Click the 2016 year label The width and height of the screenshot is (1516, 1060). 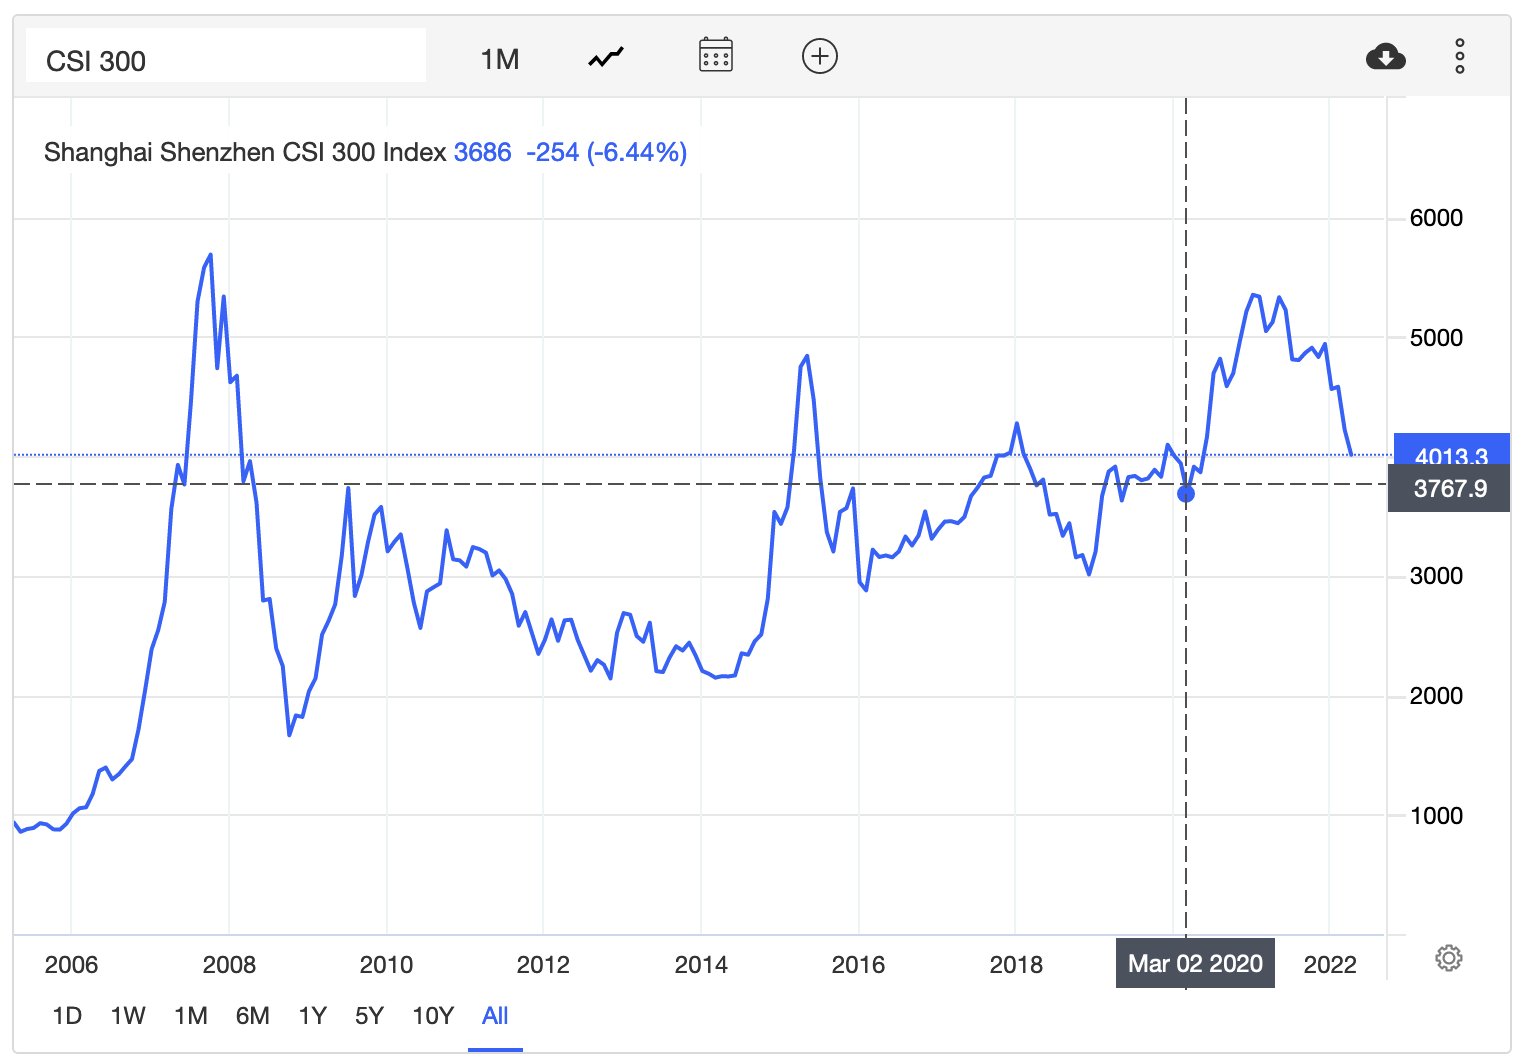tap(858, 964)
